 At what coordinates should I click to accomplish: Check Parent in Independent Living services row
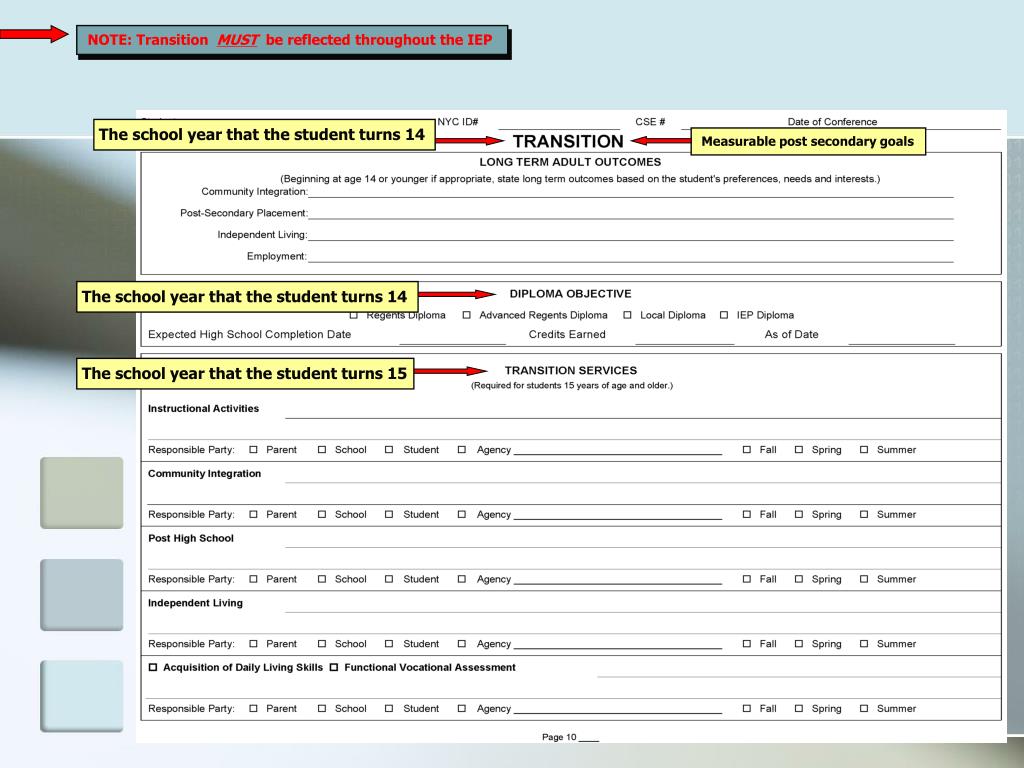point(253,643)
